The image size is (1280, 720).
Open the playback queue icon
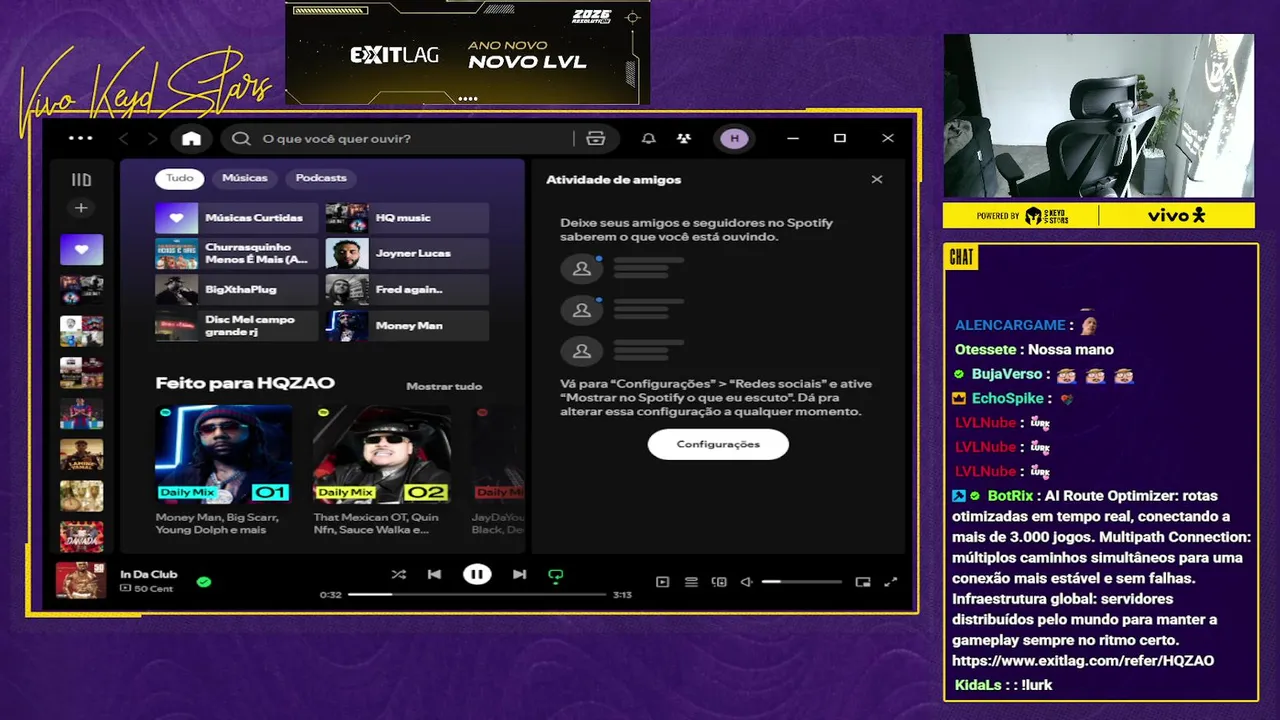click(x=690, y=582)
